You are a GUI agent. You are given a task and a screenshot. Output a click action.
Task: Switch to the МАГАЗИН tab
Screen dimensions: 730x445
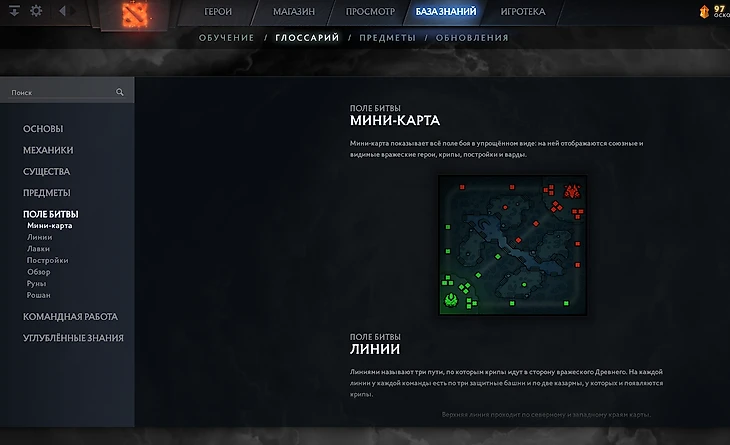point(294,12)
